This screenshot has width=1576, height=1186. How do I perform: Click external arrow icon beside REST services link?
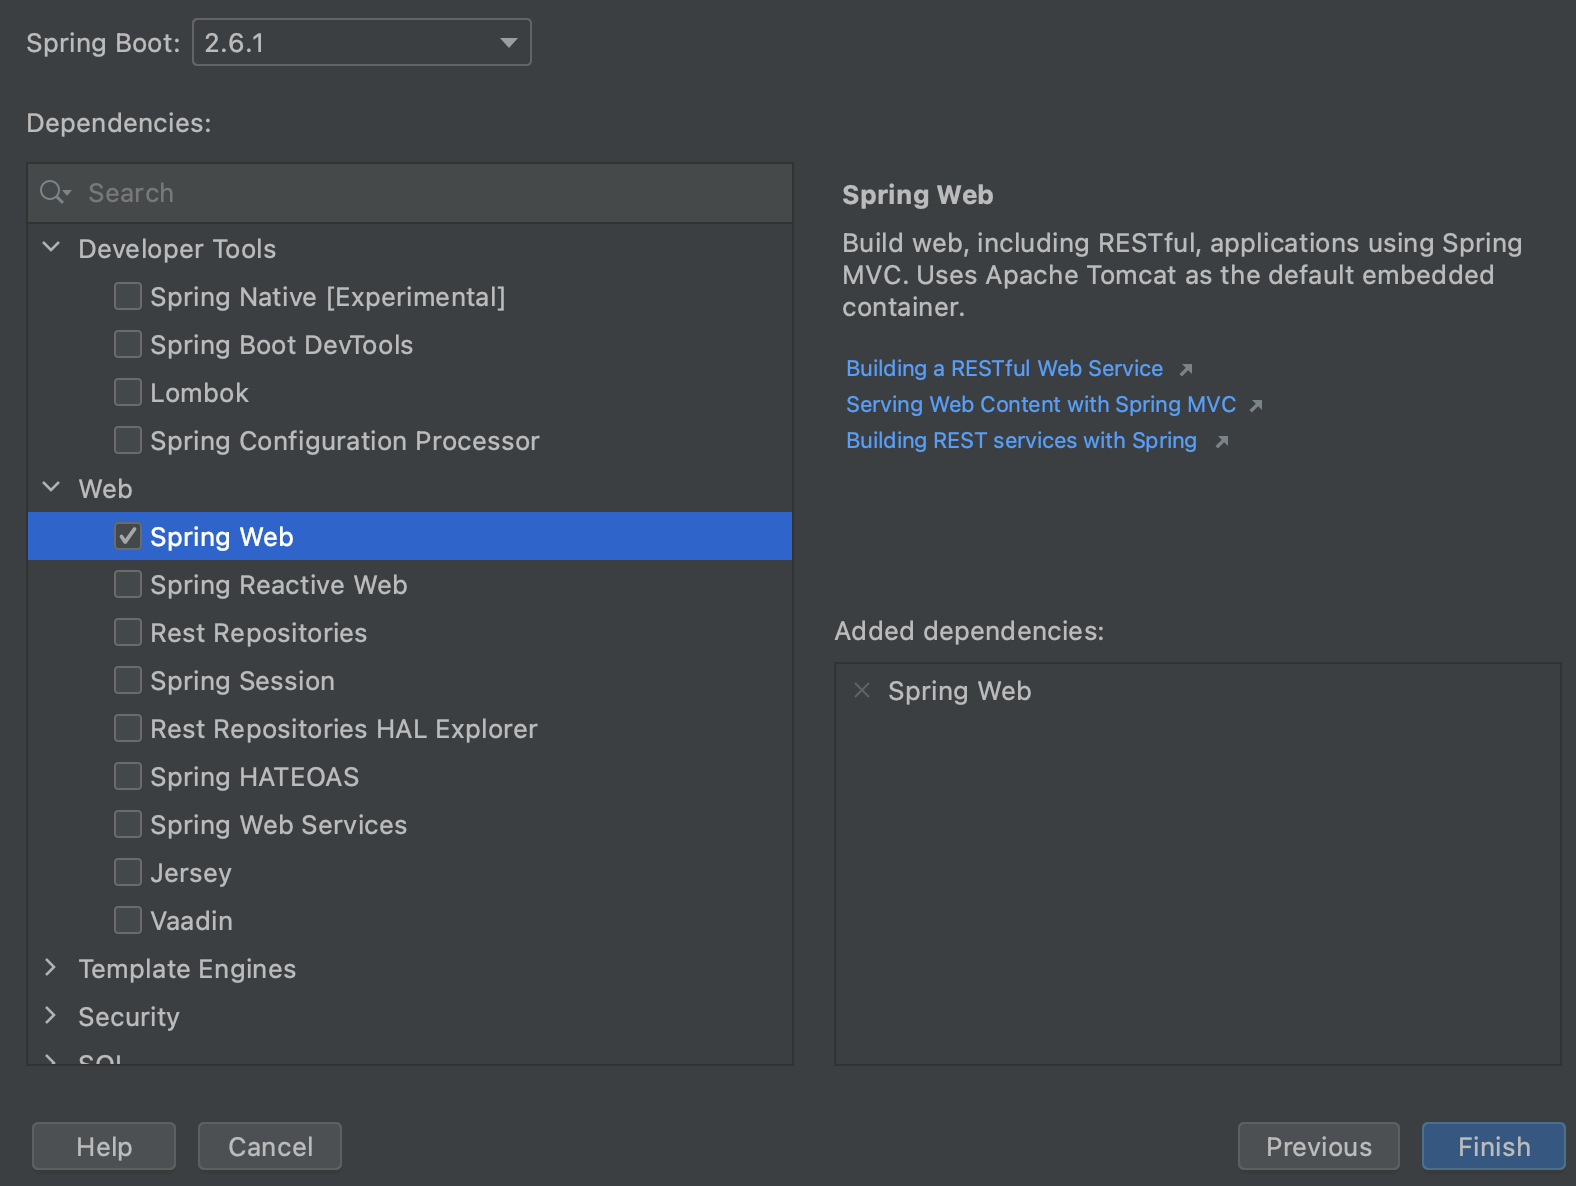pyautogui.click(x=1221, y=442)
